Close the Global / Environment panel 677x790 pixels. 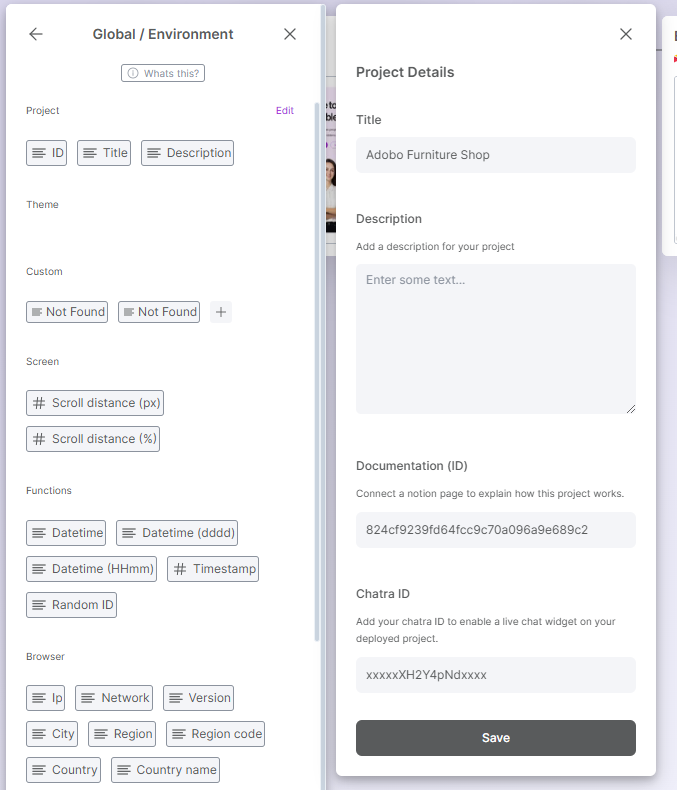[290, 34]
